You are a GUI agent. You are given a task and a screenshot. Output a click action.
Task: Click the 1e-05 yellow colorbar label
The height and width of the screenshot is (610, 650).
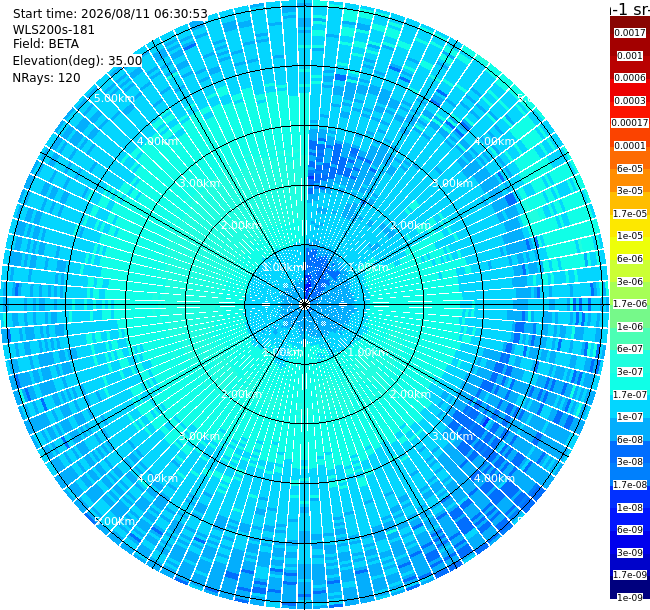630,236
